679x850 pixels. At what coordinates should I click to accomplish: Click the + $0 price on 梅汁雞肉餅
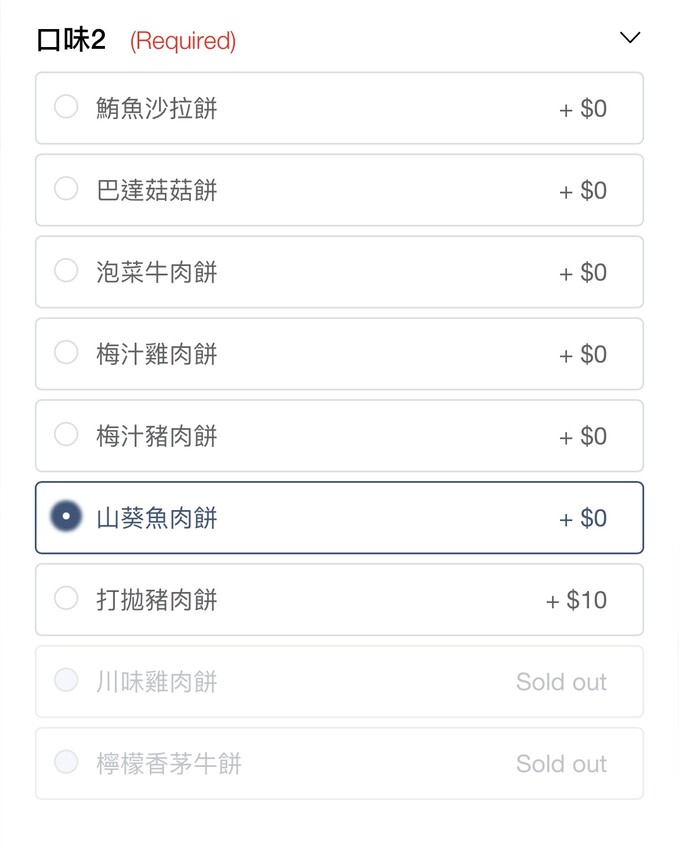coord(583,354)
